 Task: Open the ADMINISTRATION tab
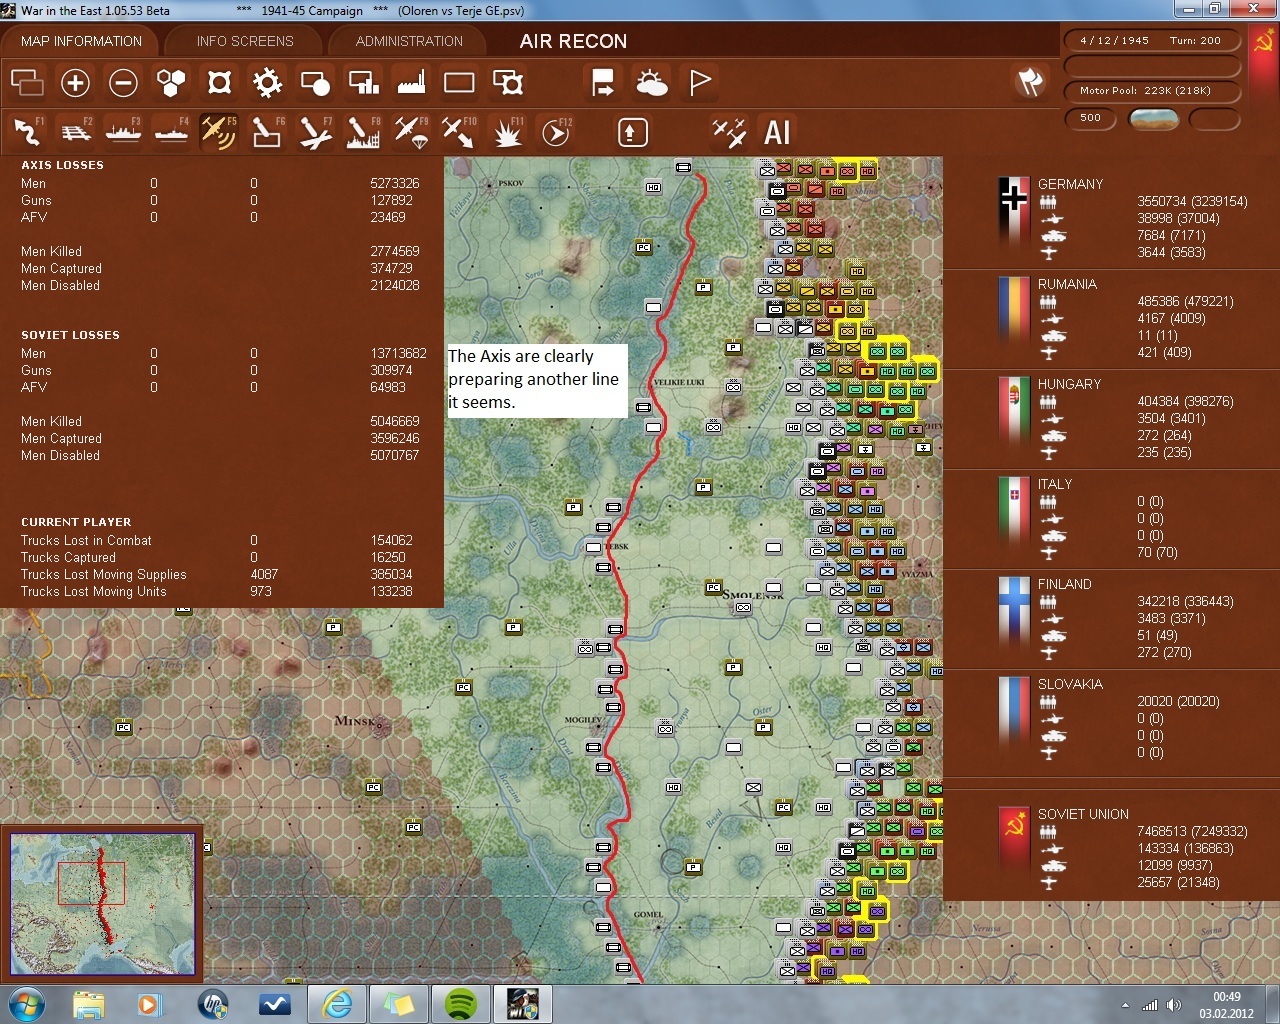click(x=409, y=41)
